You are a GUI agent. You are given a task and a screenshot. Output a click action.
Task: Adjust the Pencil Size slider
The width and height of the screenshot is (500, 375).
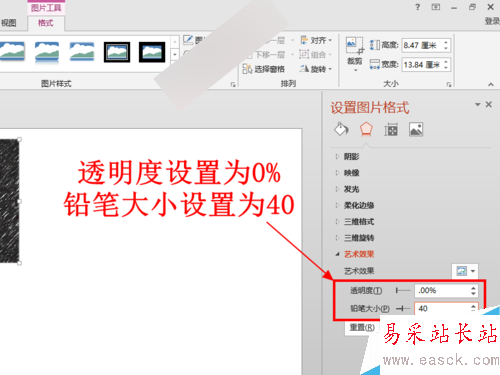(403, 309)
